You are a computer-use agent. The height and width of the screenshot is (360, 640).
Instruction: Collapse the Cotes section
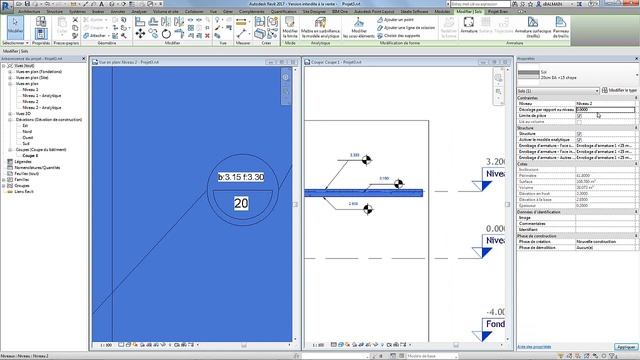coord(636,164)
